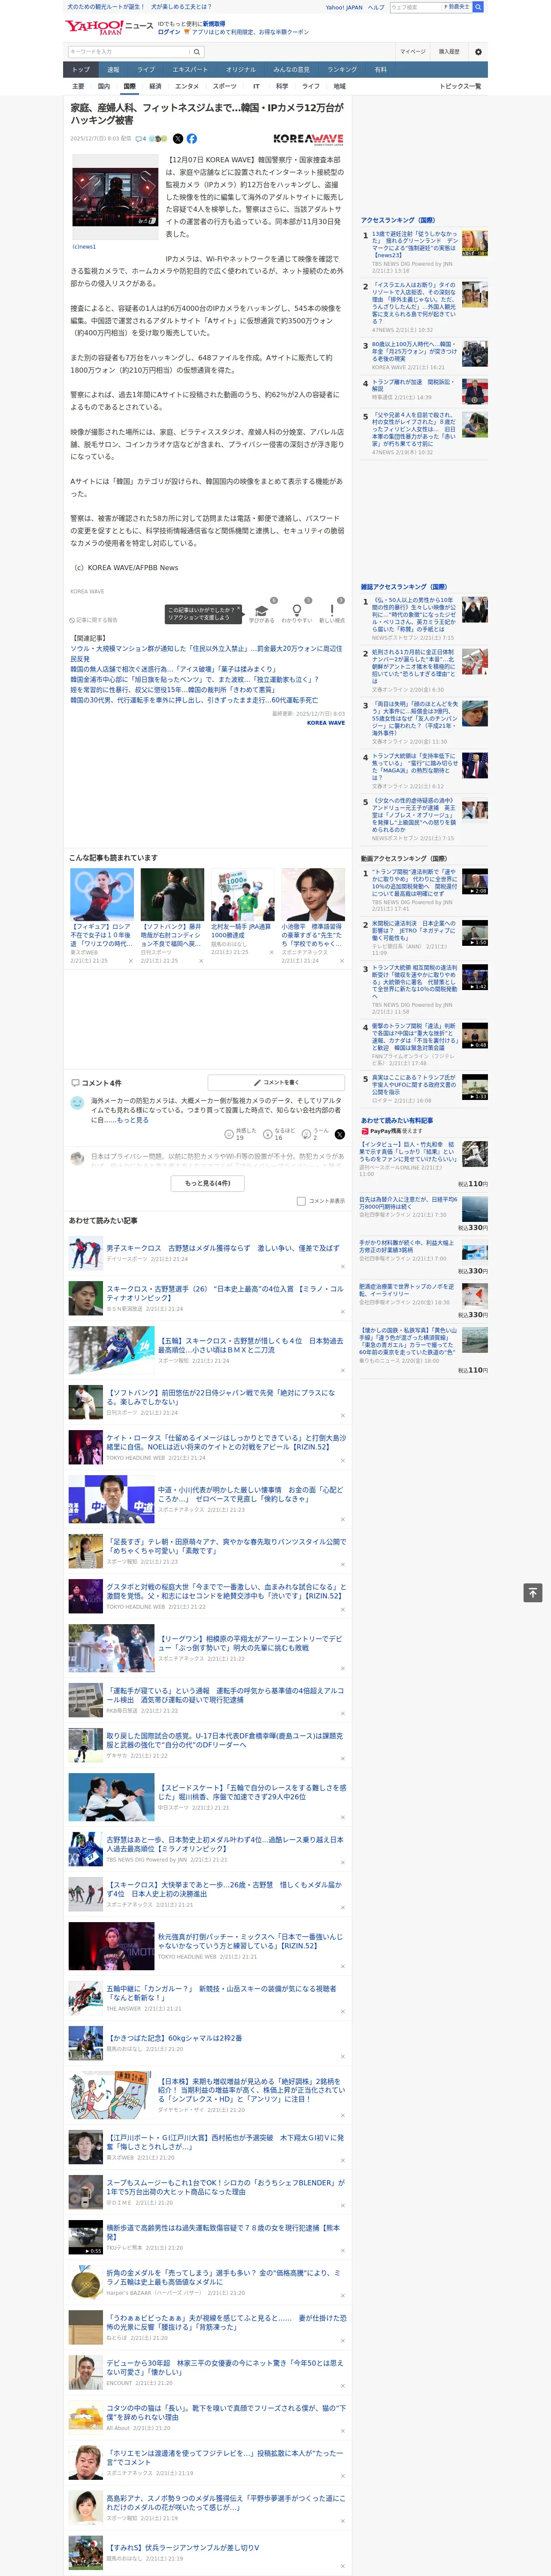This screenshot has height=2576, width=551.
Task: Click Yahoo! JAPAN link in top bar
Action: [344, 7]
